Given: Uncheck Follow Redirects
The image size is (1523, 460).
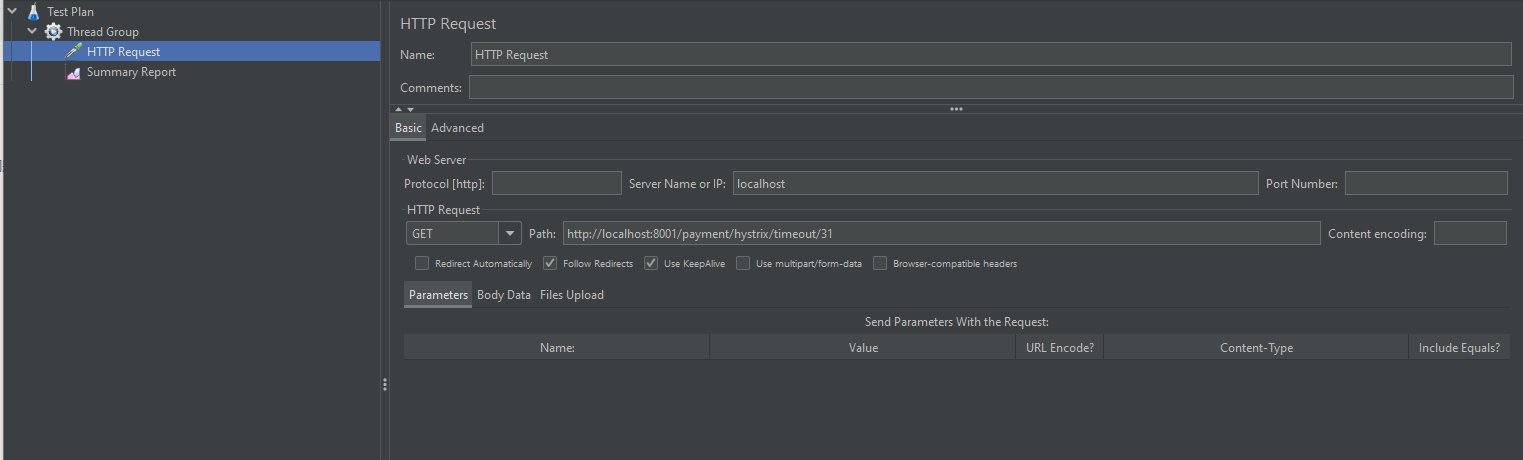Looking at the screenshot, I should 550,264.
